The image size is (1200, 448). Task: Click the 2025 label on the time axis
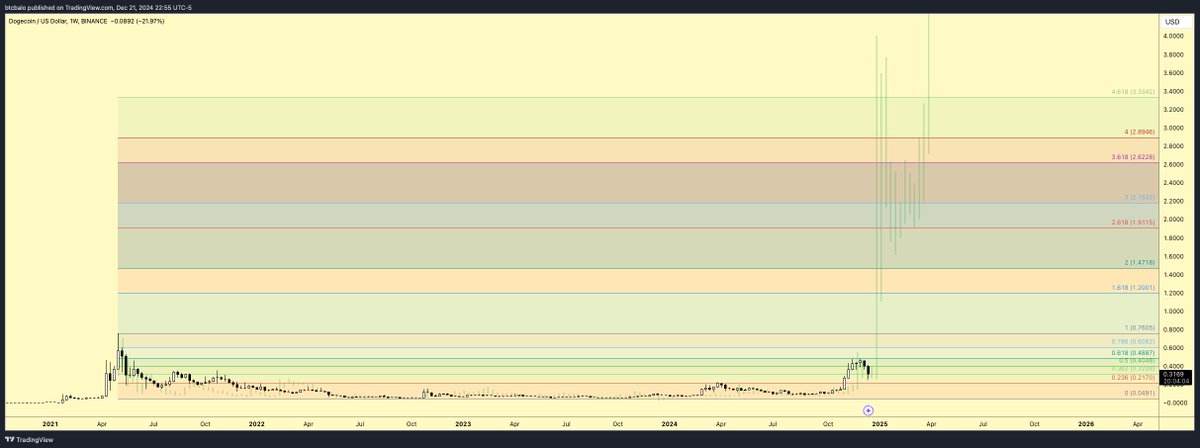879,424
